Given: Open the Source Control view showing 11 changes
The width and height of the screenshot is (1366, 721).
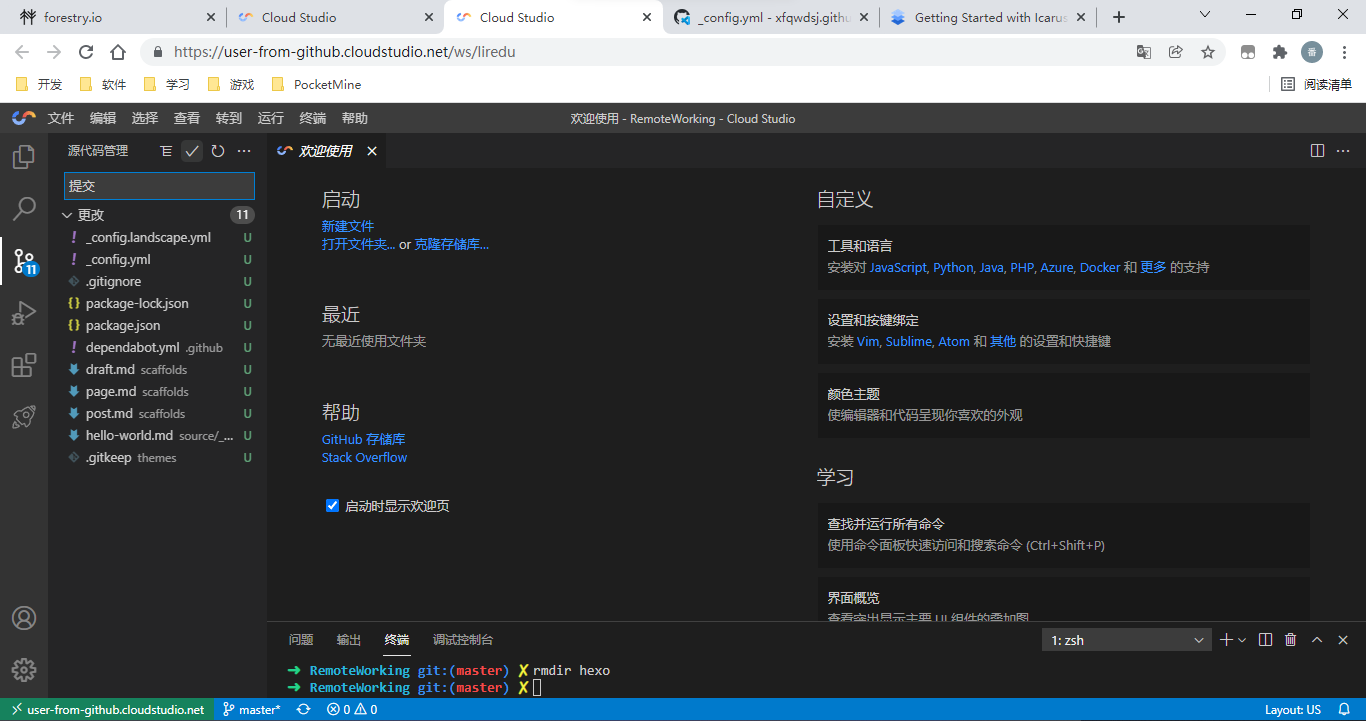Looking at the screenshot, I should (x=24, y=261).
